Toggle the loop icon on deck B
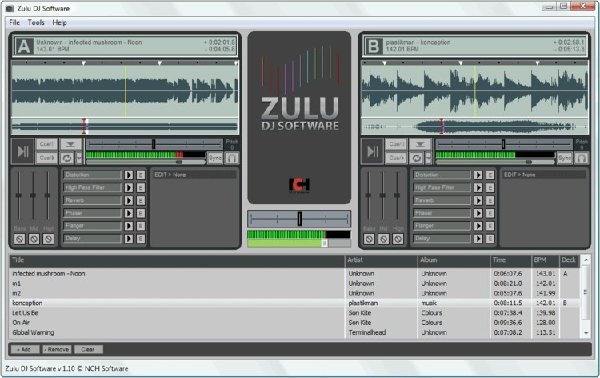 (416, 158)
